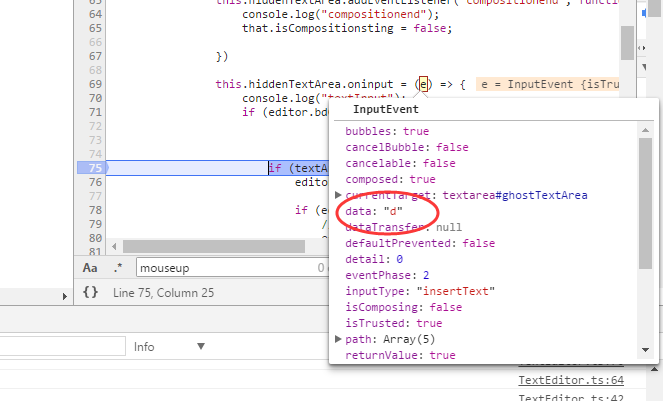
Task: Toggle match case 'Aa' search option
Action: 90,268
